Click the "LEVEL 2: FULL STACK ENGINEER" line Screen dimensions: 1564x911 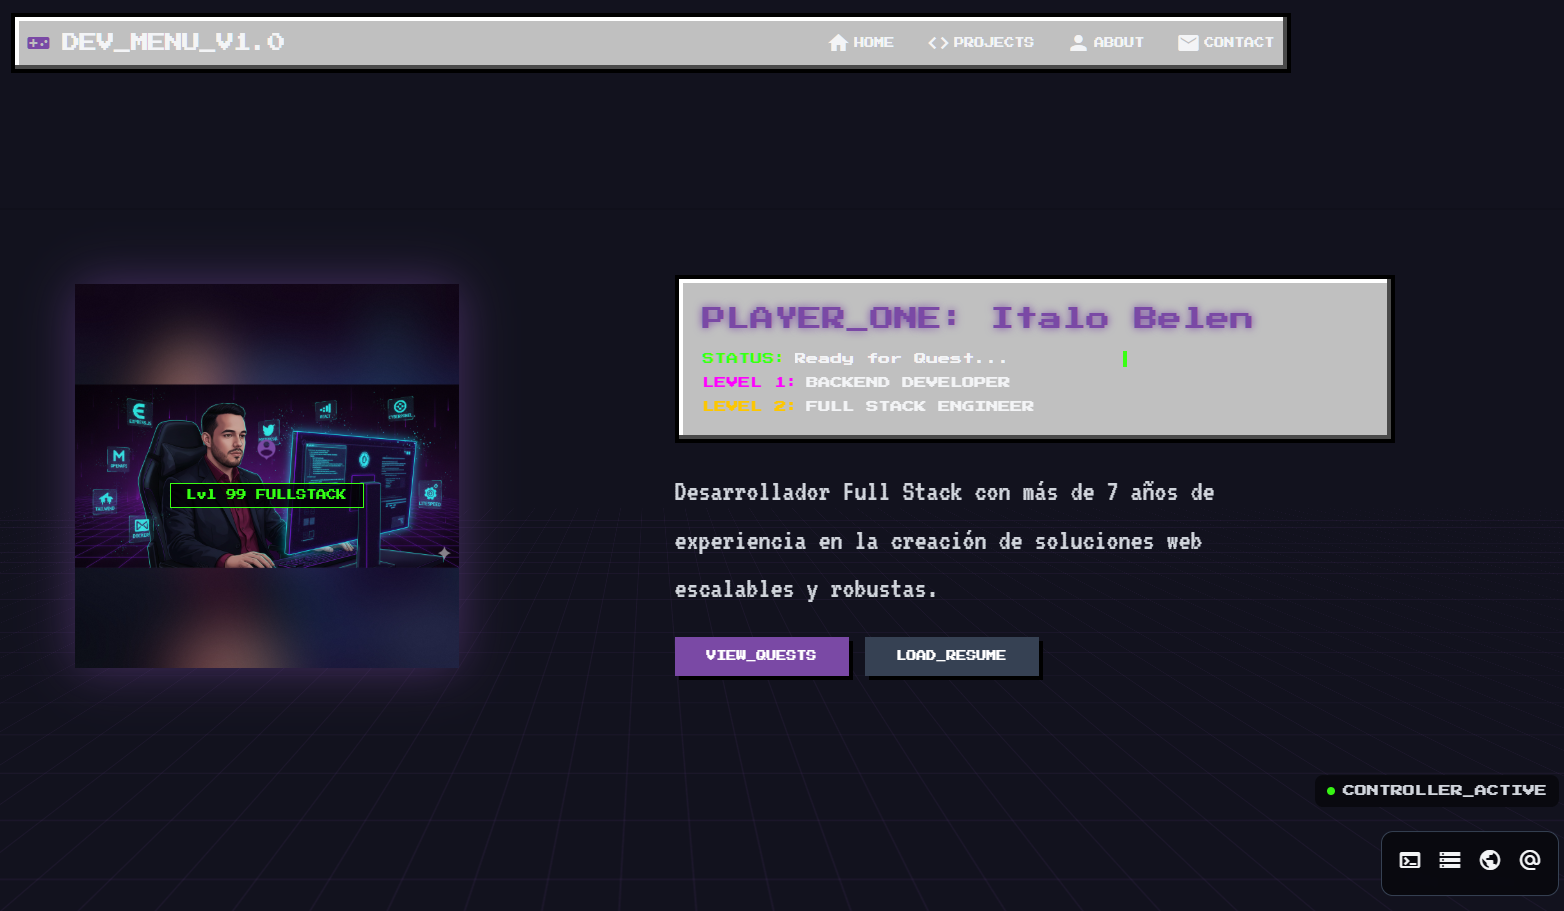tap(868, 406)
